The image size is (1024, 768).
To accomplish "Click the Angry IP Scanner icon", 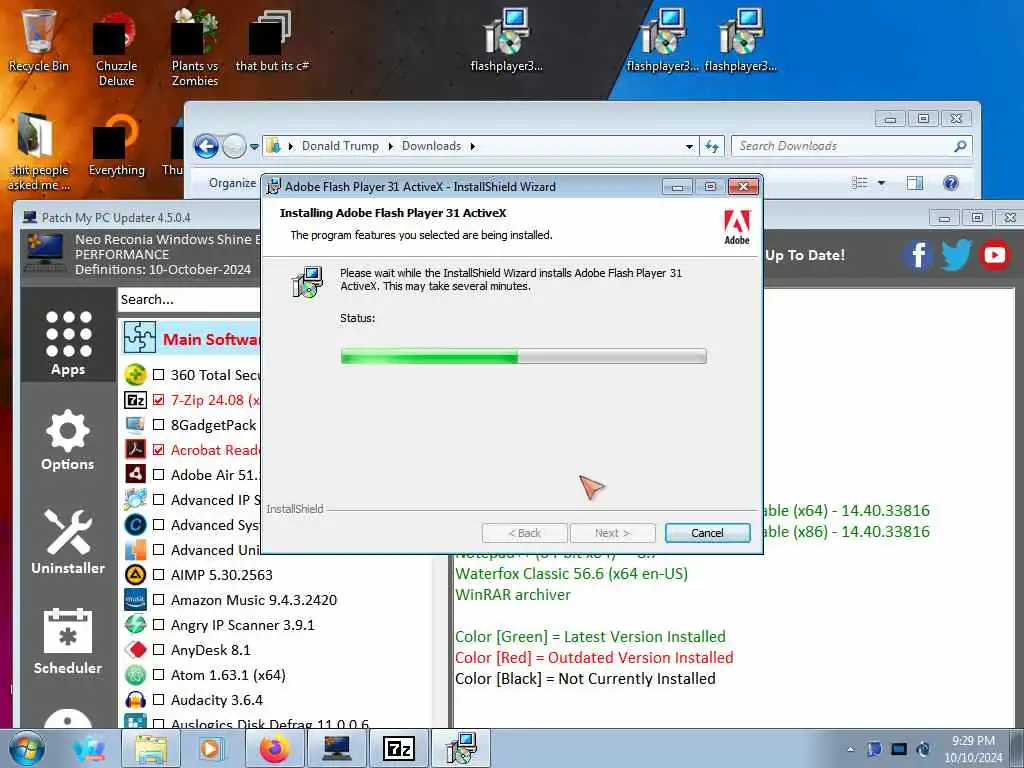I will [135, 624].
